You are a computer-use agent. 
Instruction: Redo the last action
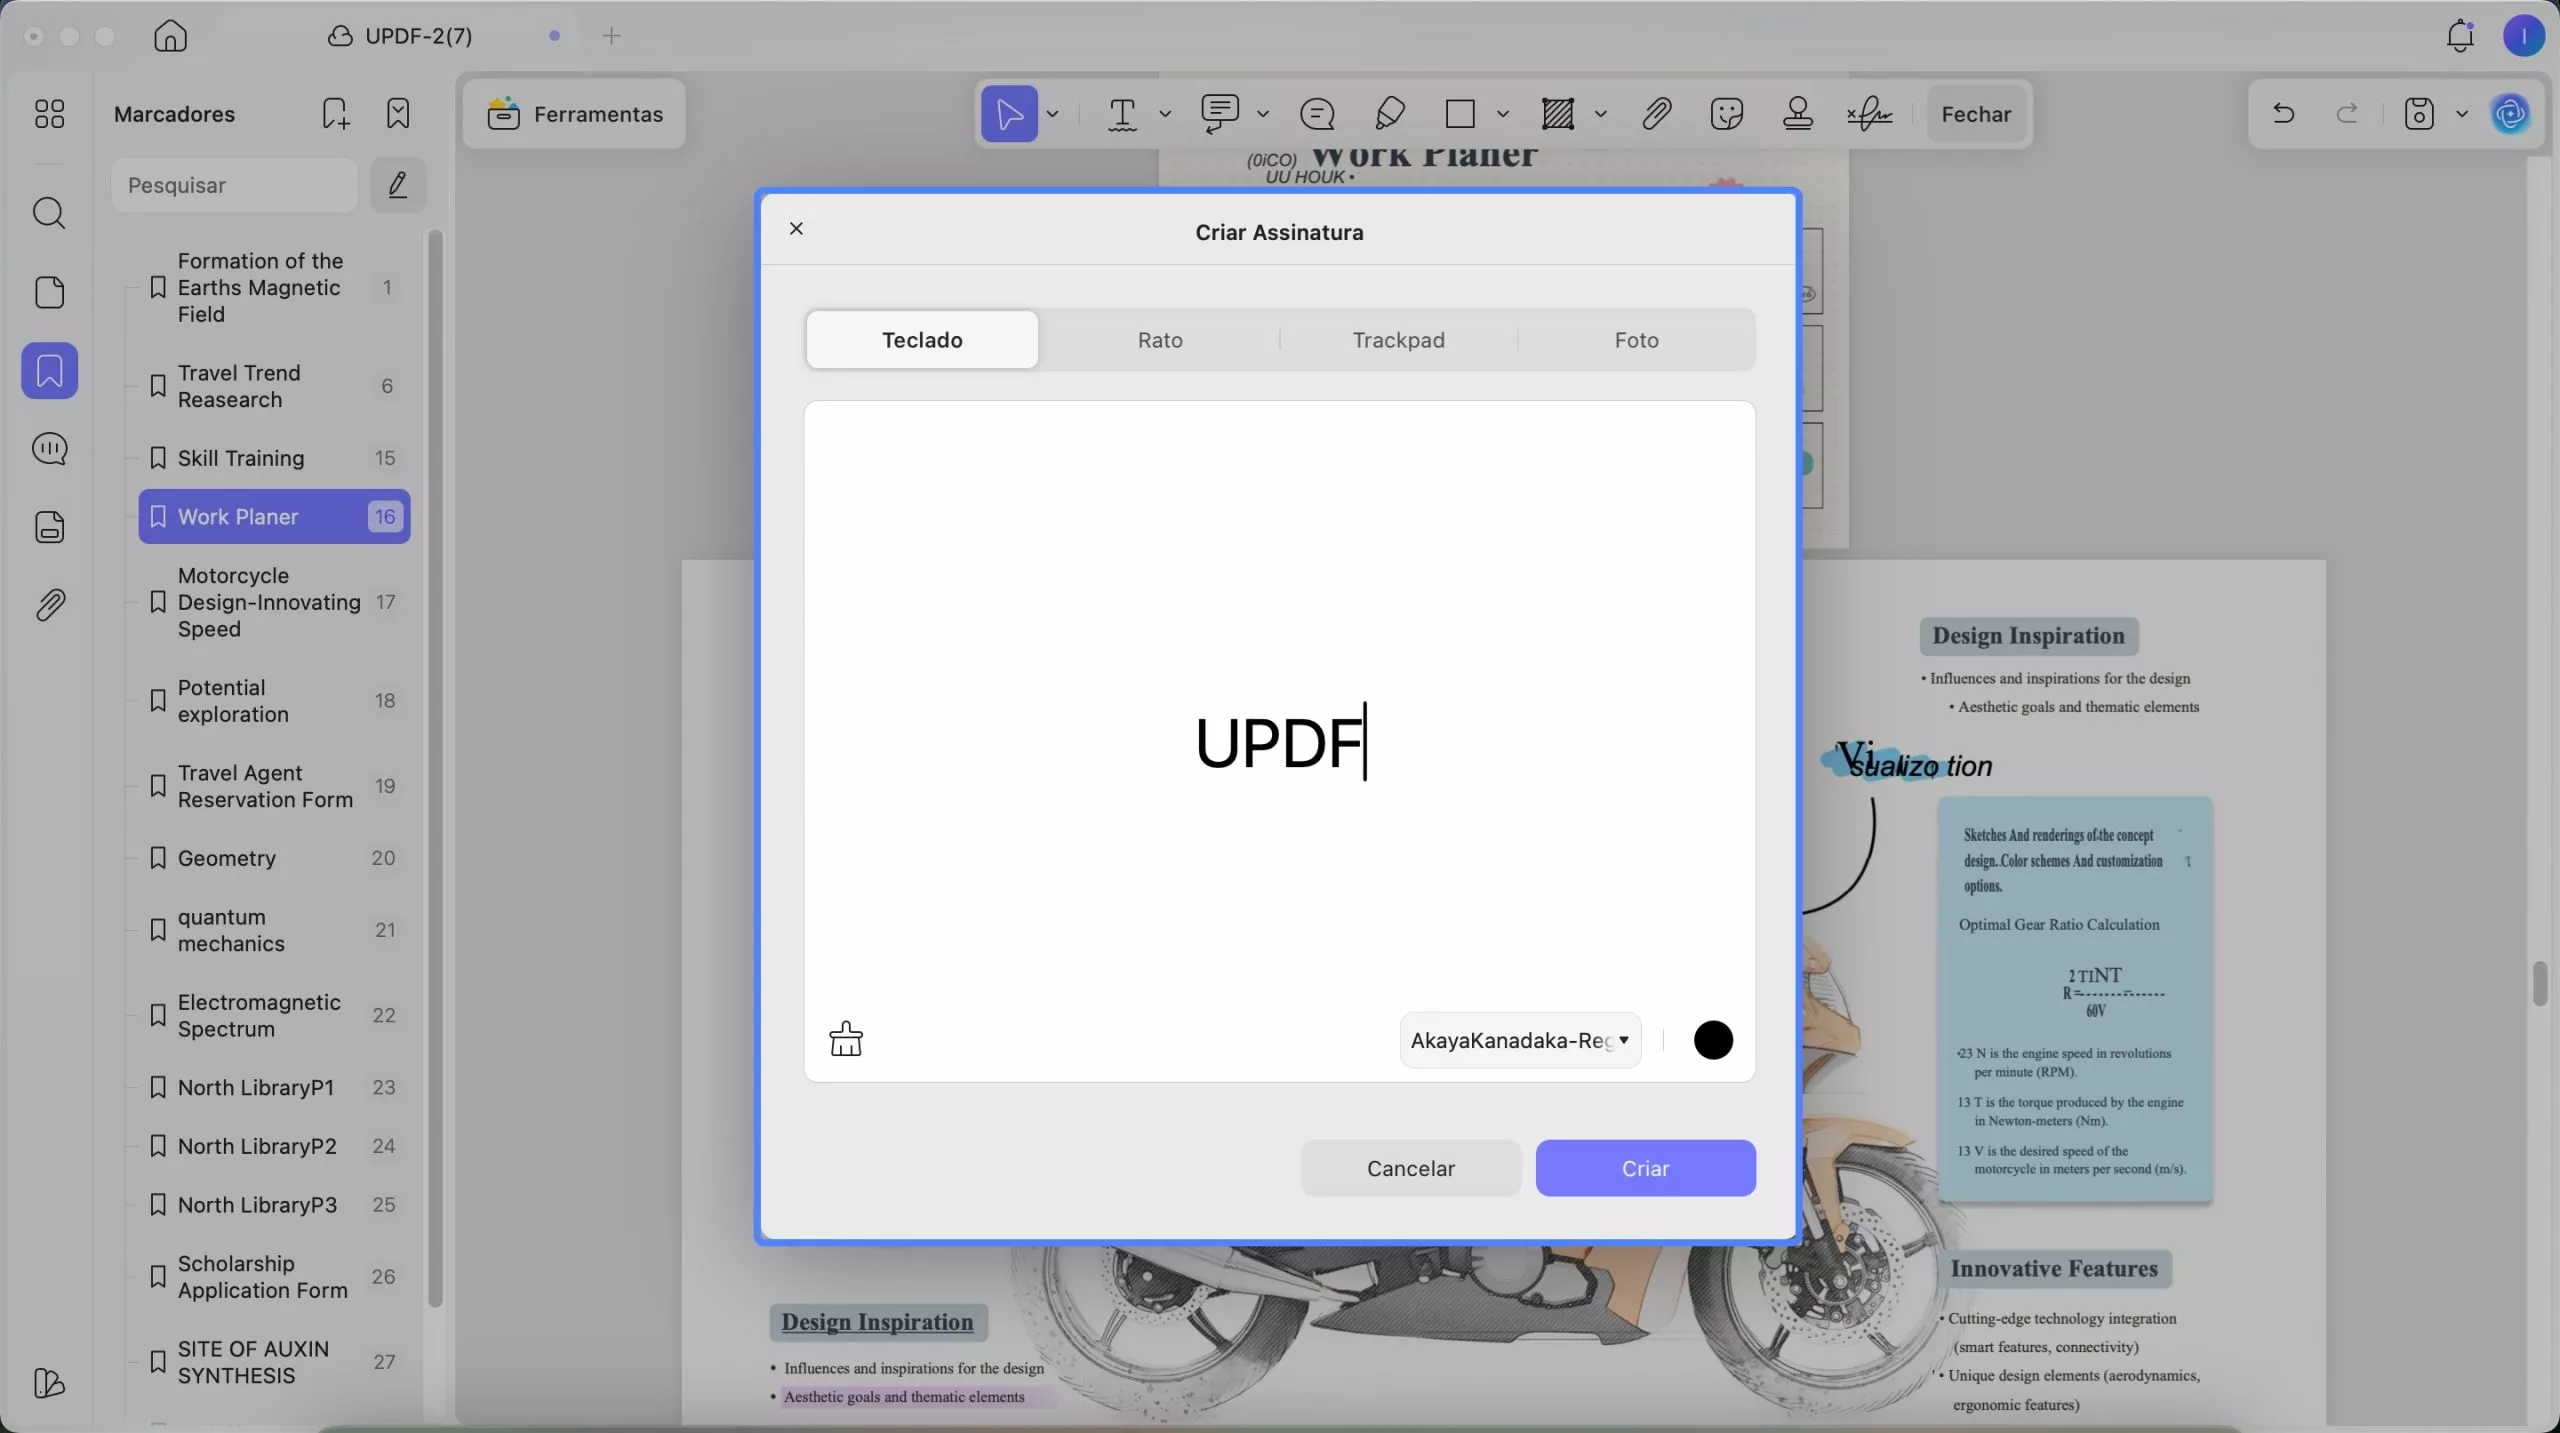point(2347,114)
